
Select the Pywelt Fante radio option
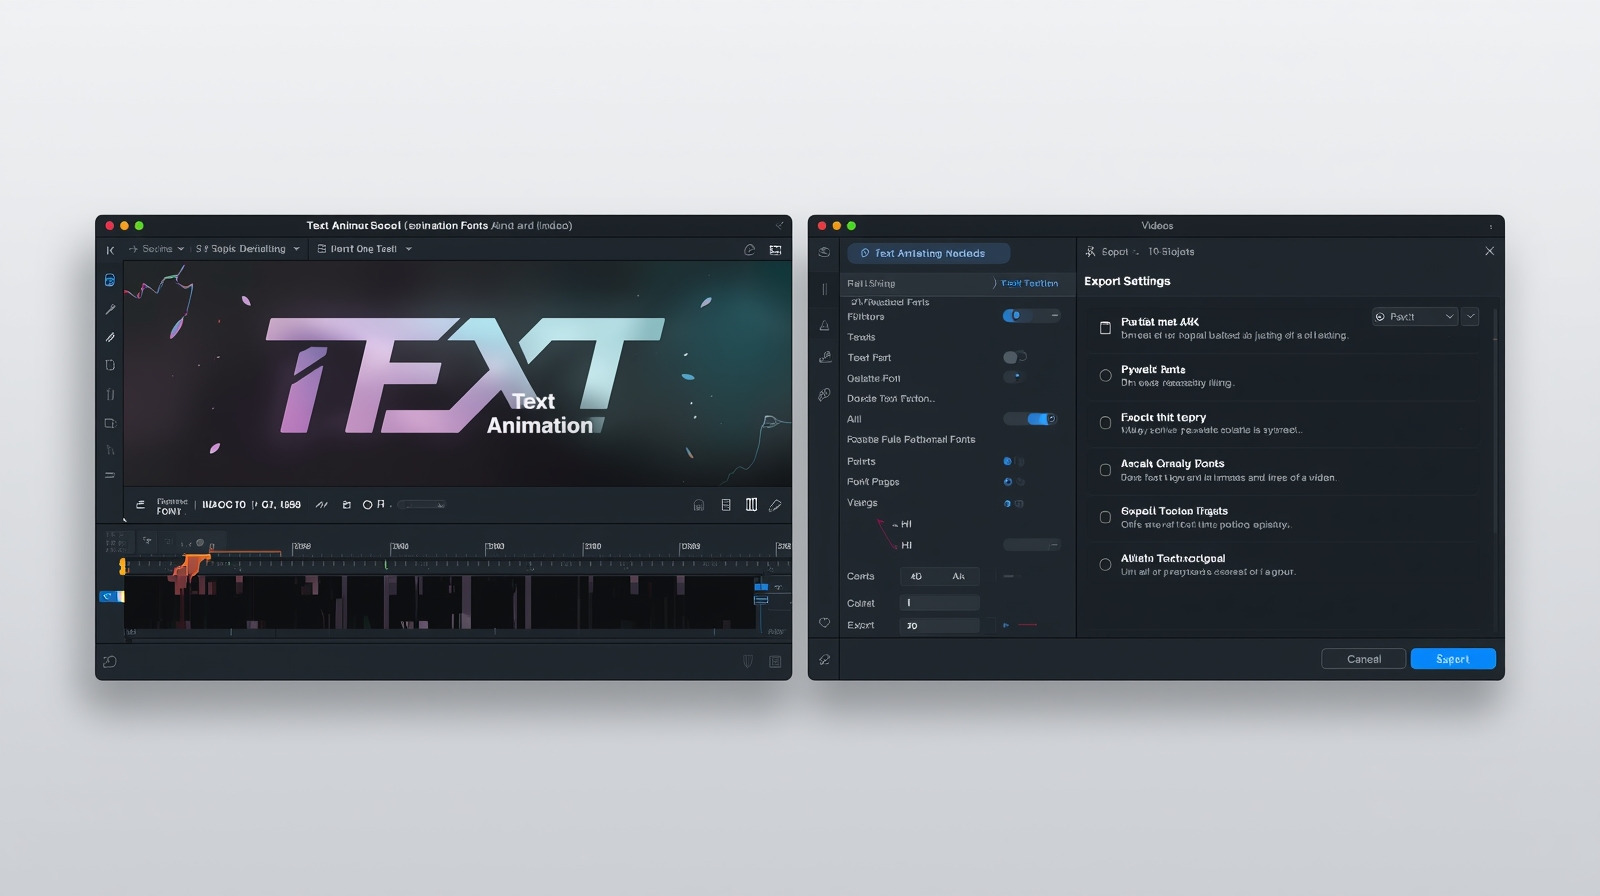1105,376
